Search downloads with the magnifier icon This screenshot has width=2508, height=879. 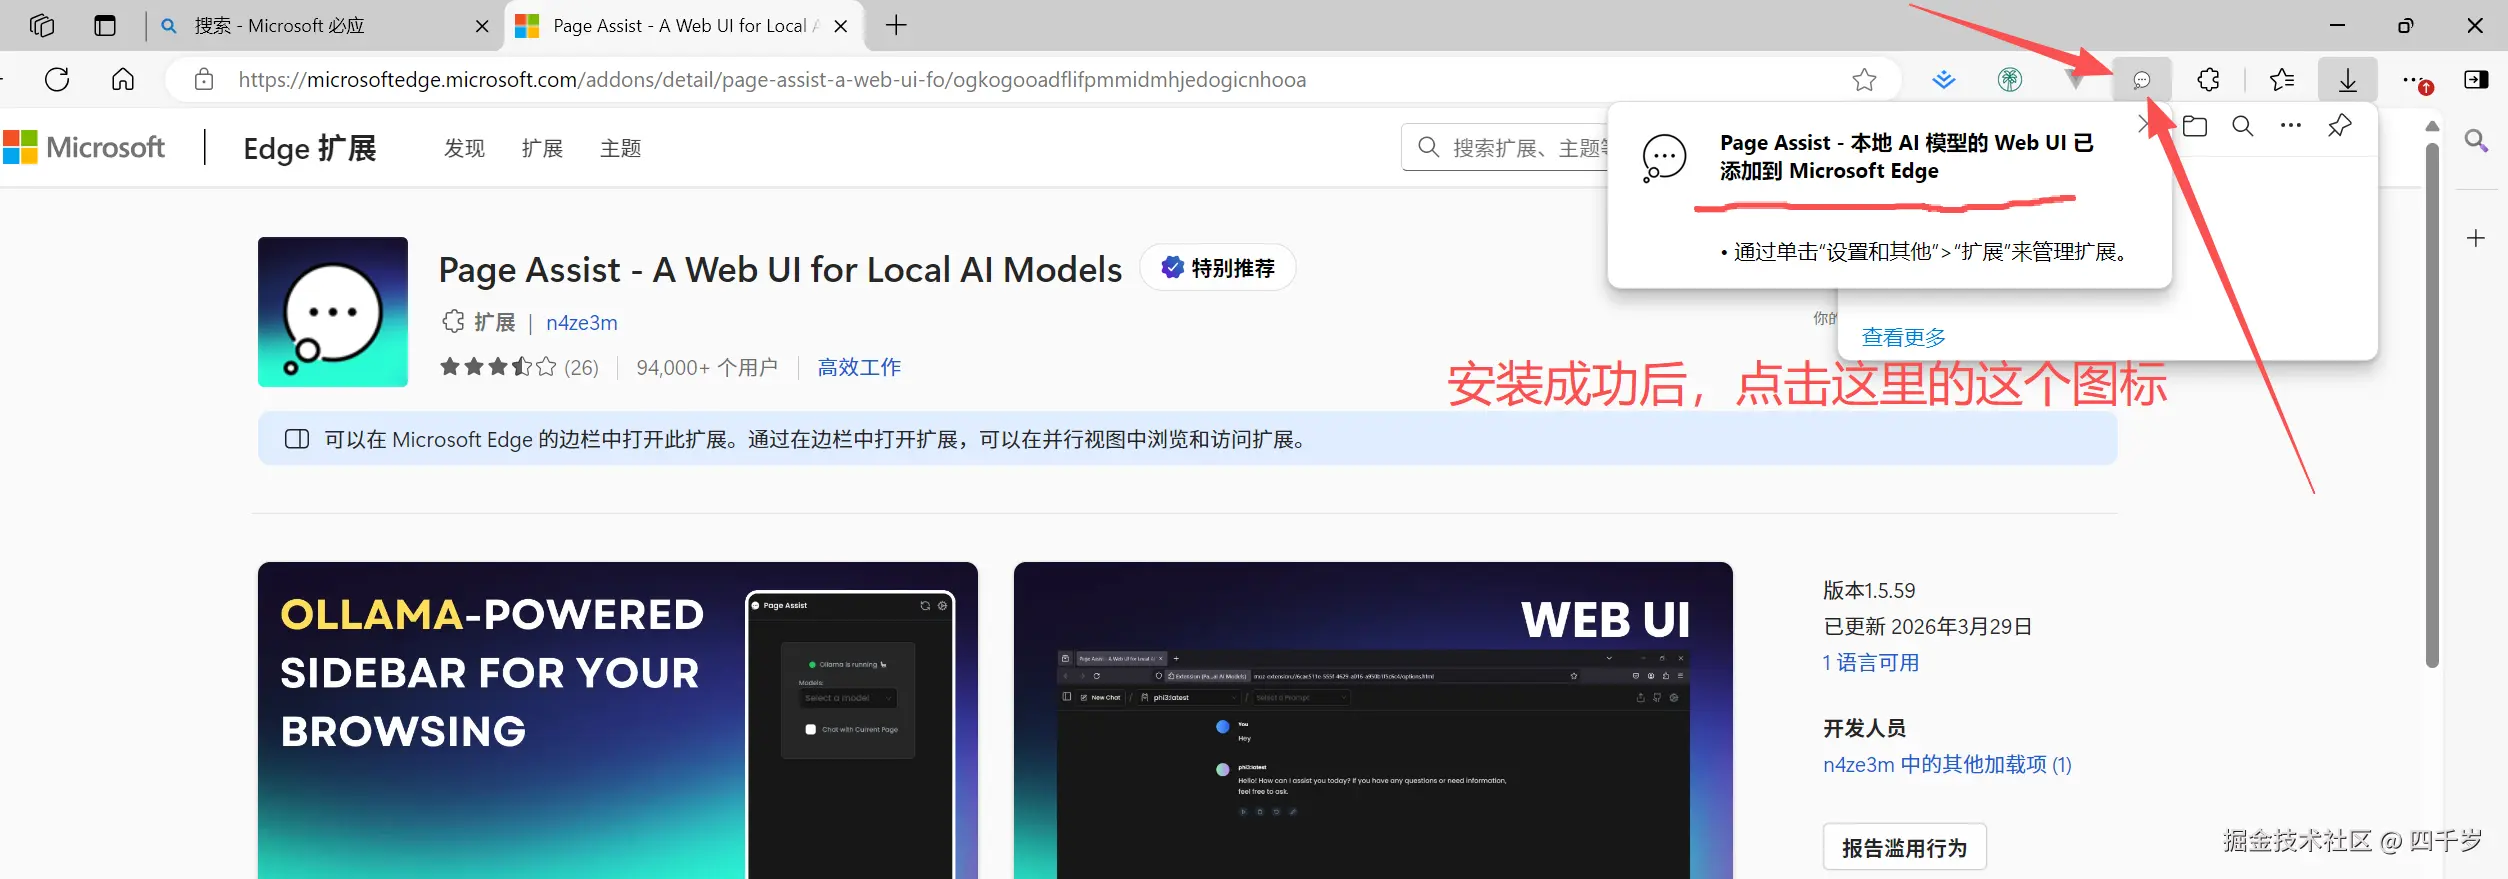tap(2243, 126)
